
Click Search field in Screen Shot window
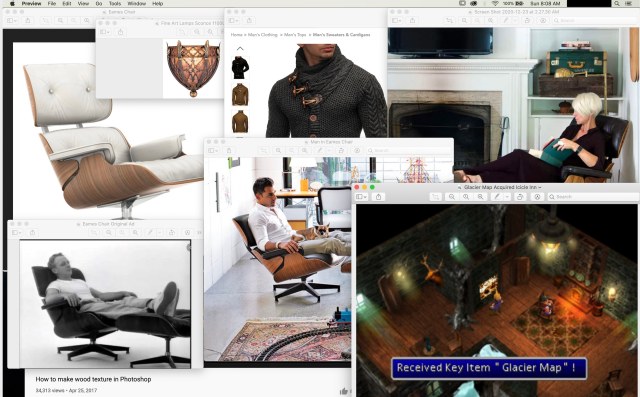[595, 20]
